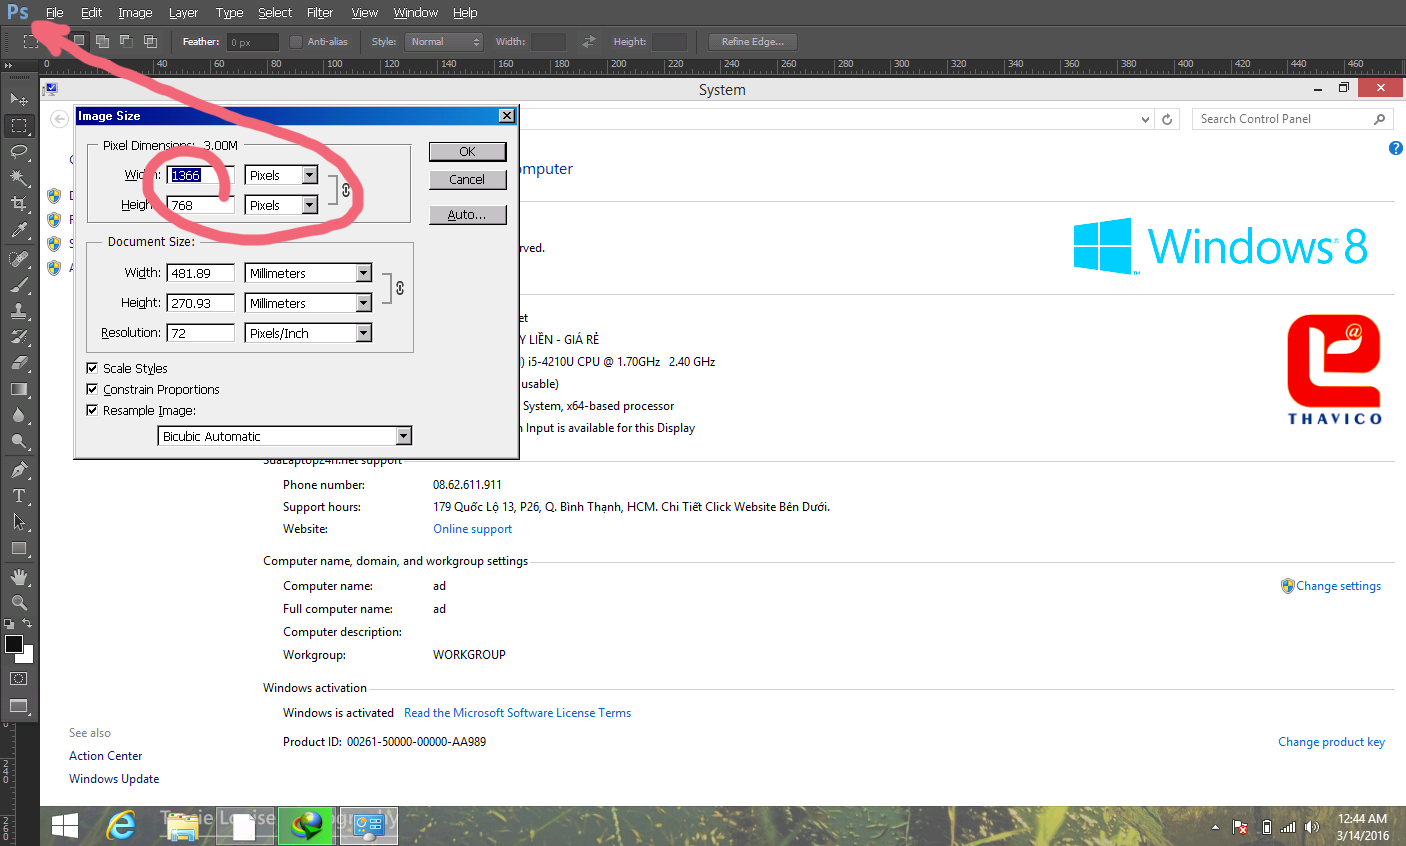Toggle Anti-alias checkbox in options bar

pyautogui.click(x=296, y=41)
